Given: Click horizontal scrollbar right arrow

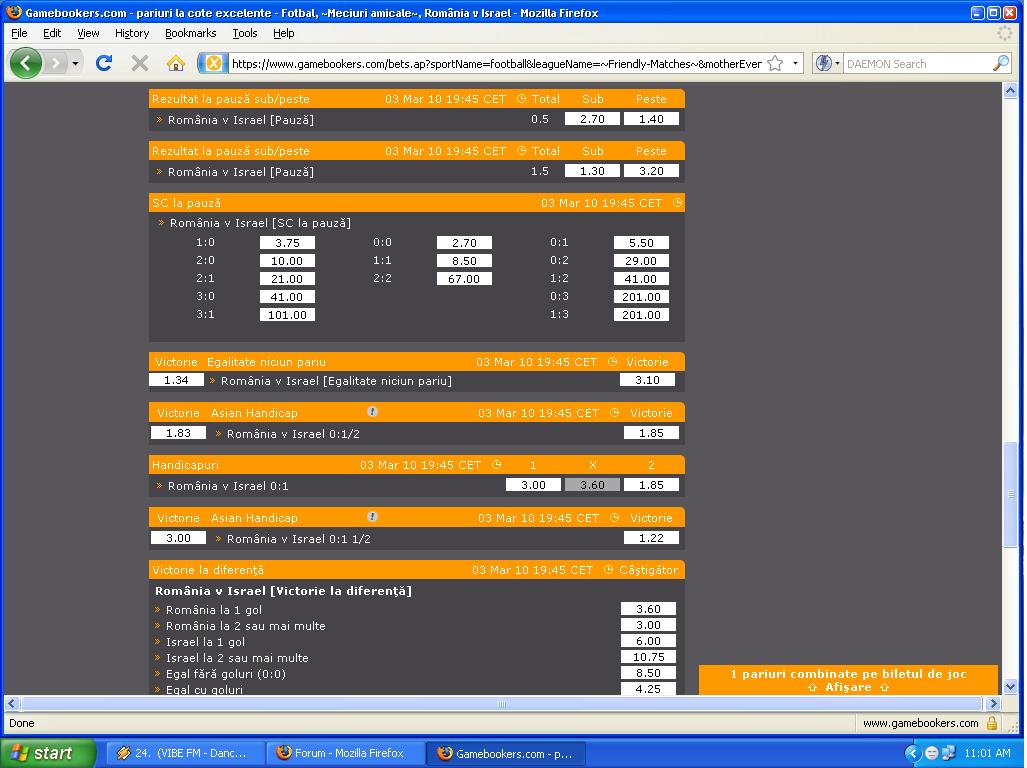Looking at the screenshot, I should (x=993, y=703).
